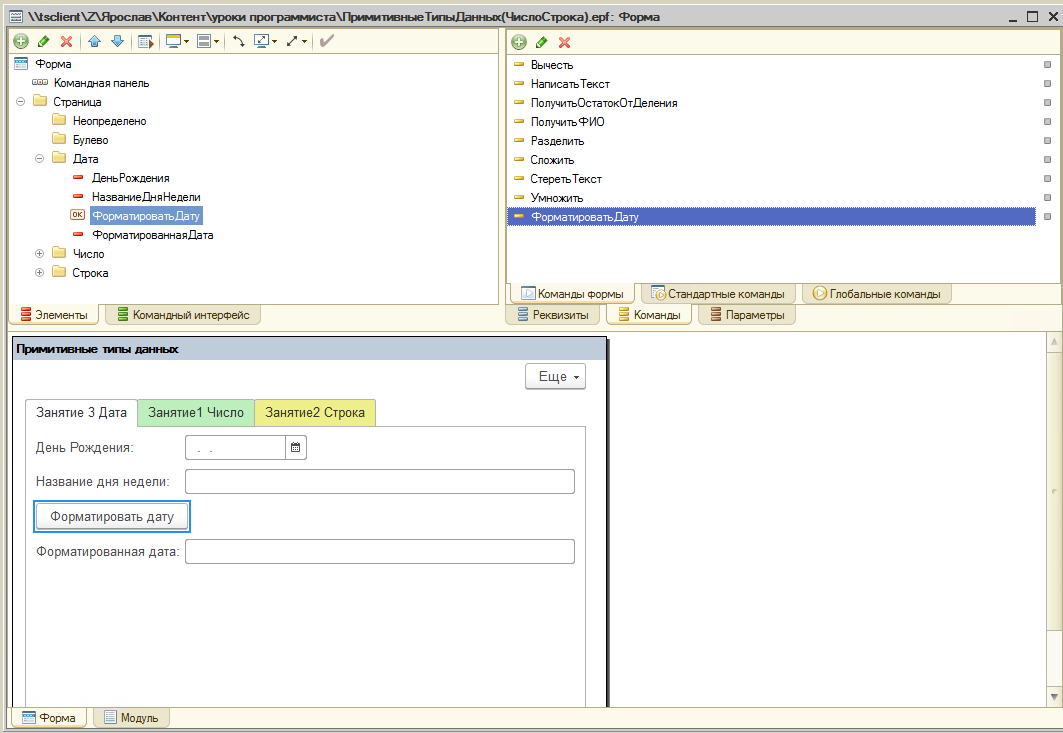The width and height of the screenshot is (1063, 733).
Task: Click the Название дня недели input field
Action: [380, 482]
